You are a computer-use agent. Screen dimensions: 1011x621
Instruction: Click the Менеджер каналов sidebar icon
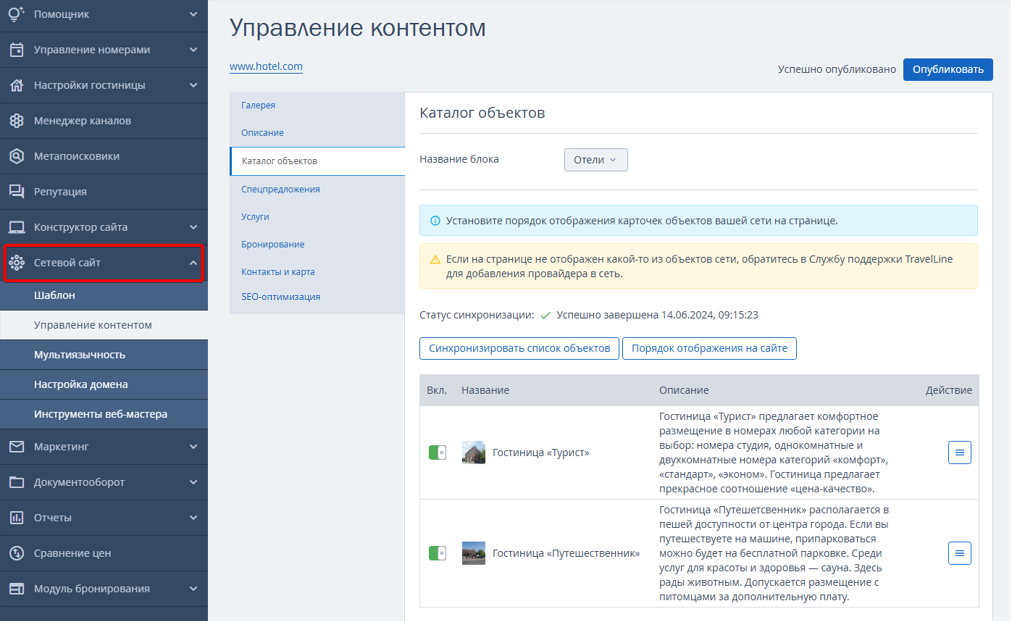coord(17,121)
